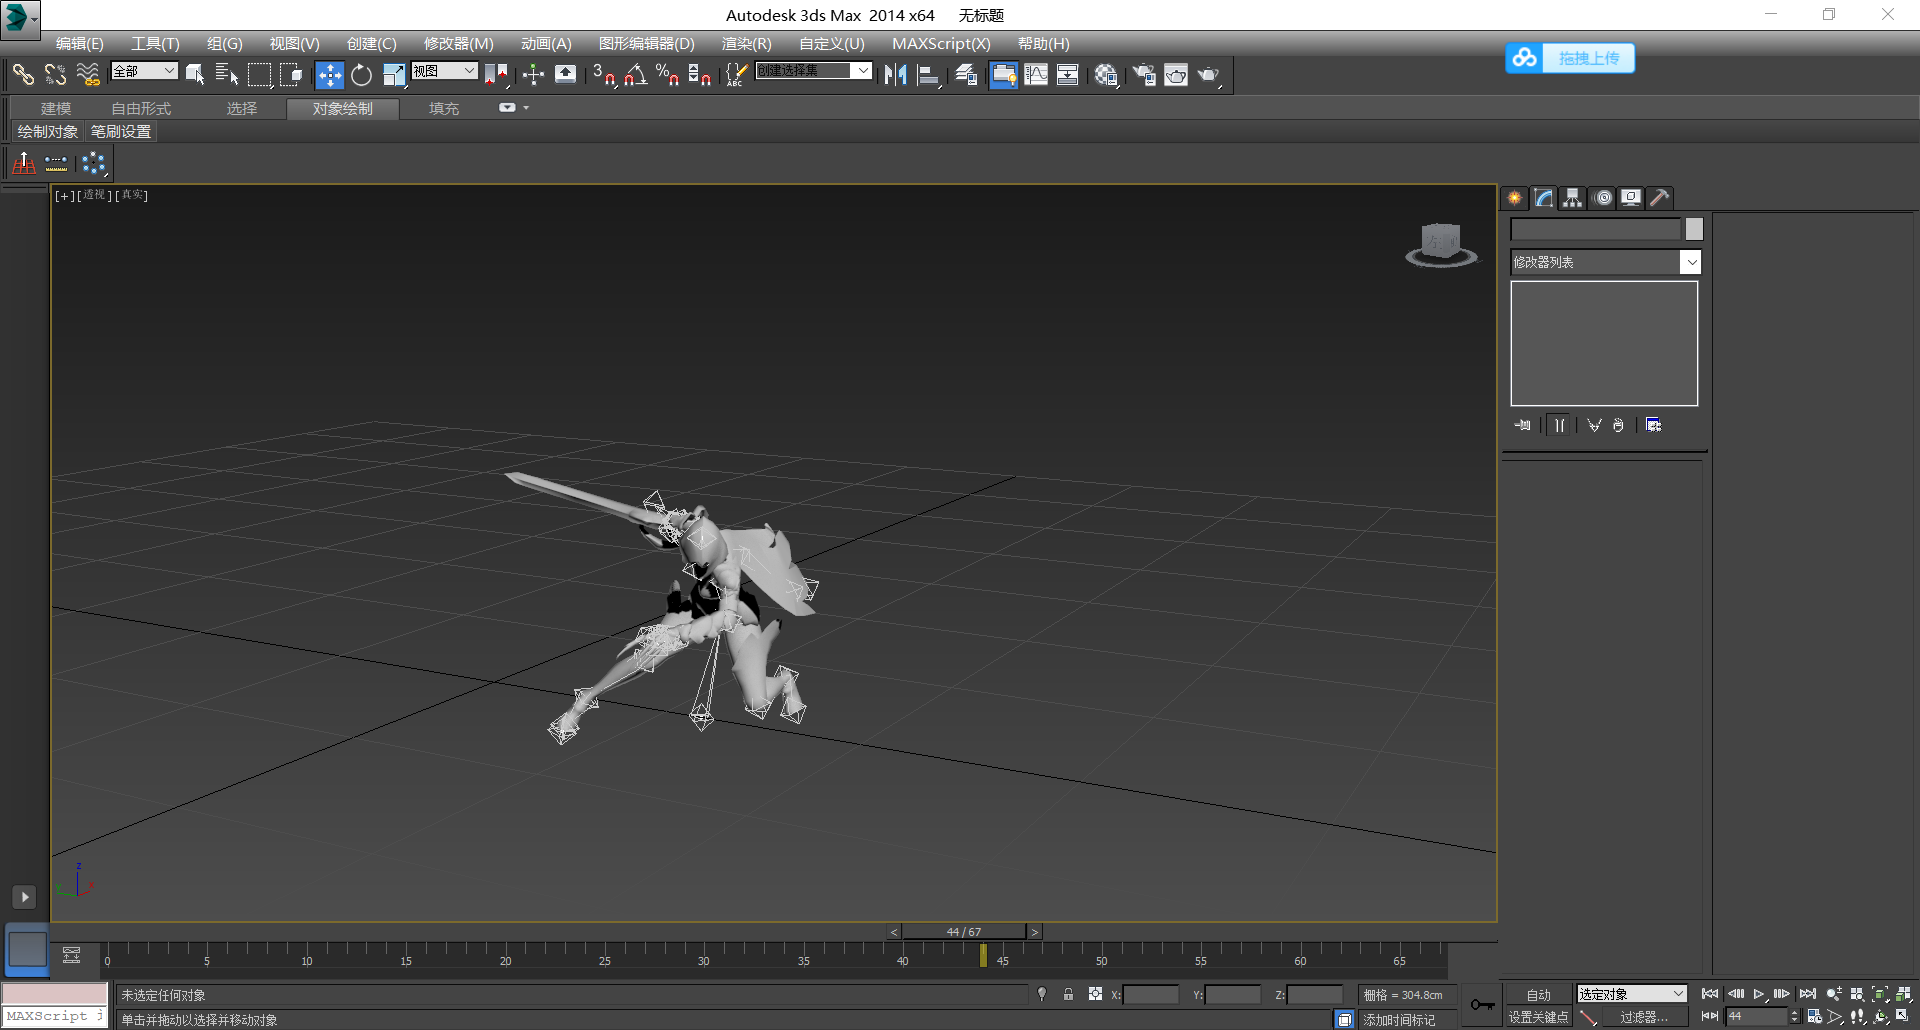Open the 渲染(R) menu

[x=746, y=44]
